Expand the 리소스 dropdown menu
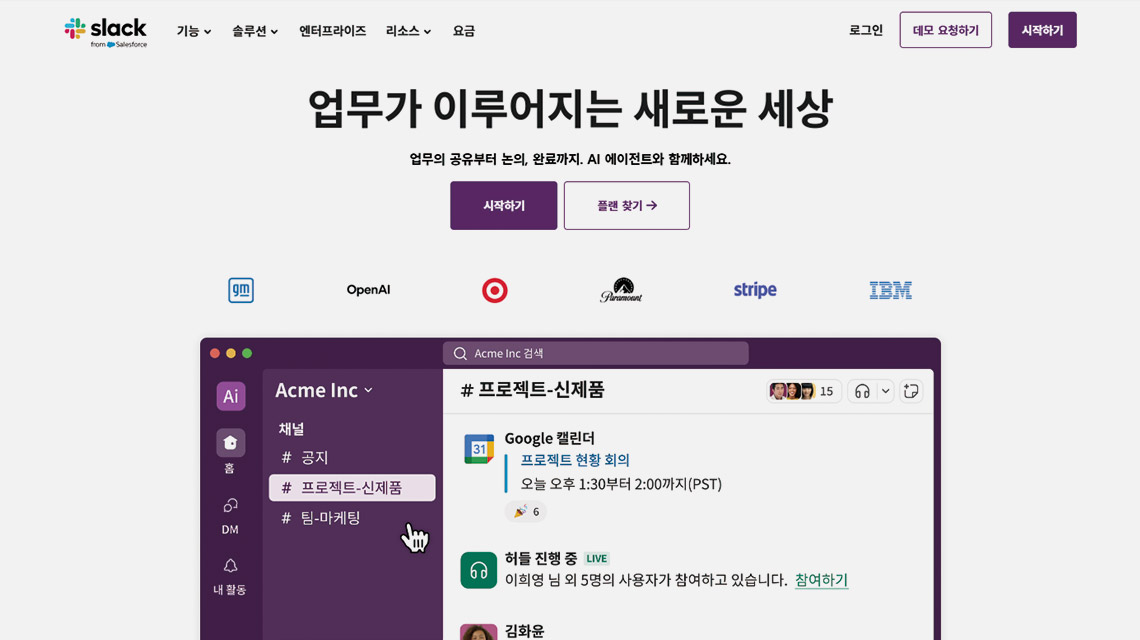1140x640 pixels. click(408, 31)
